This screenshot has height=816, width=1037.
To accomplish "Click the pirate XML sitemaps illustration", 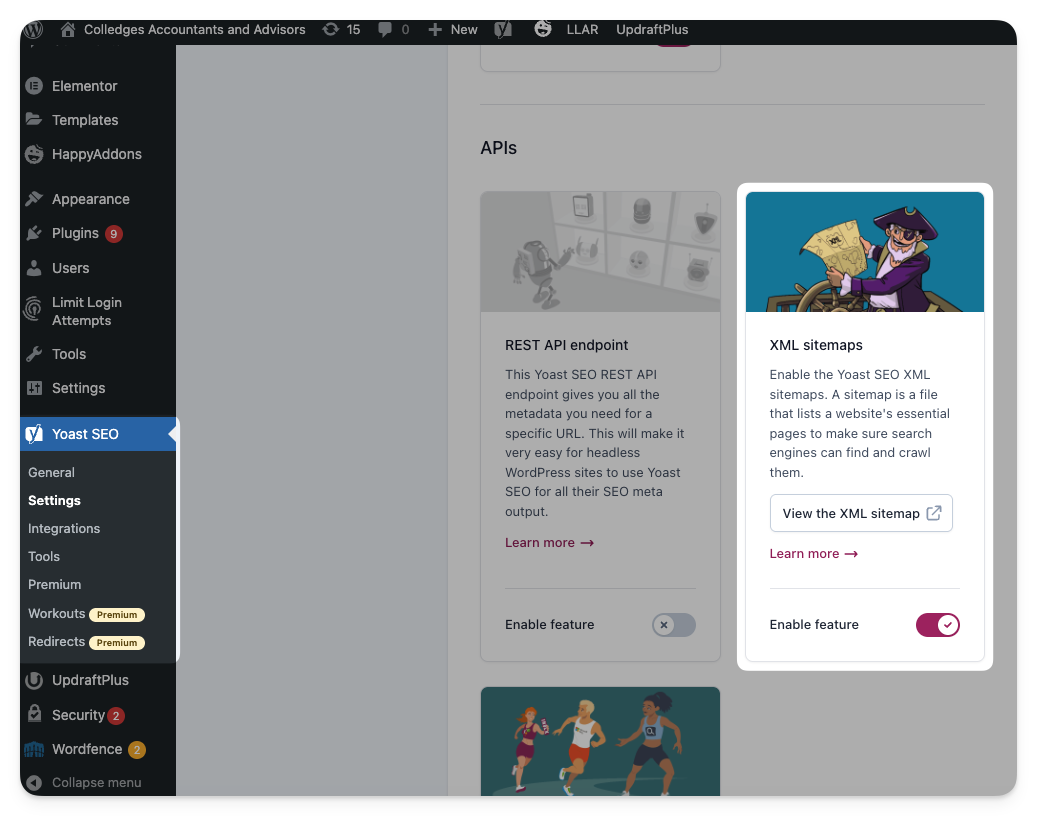I will (864, 252).
